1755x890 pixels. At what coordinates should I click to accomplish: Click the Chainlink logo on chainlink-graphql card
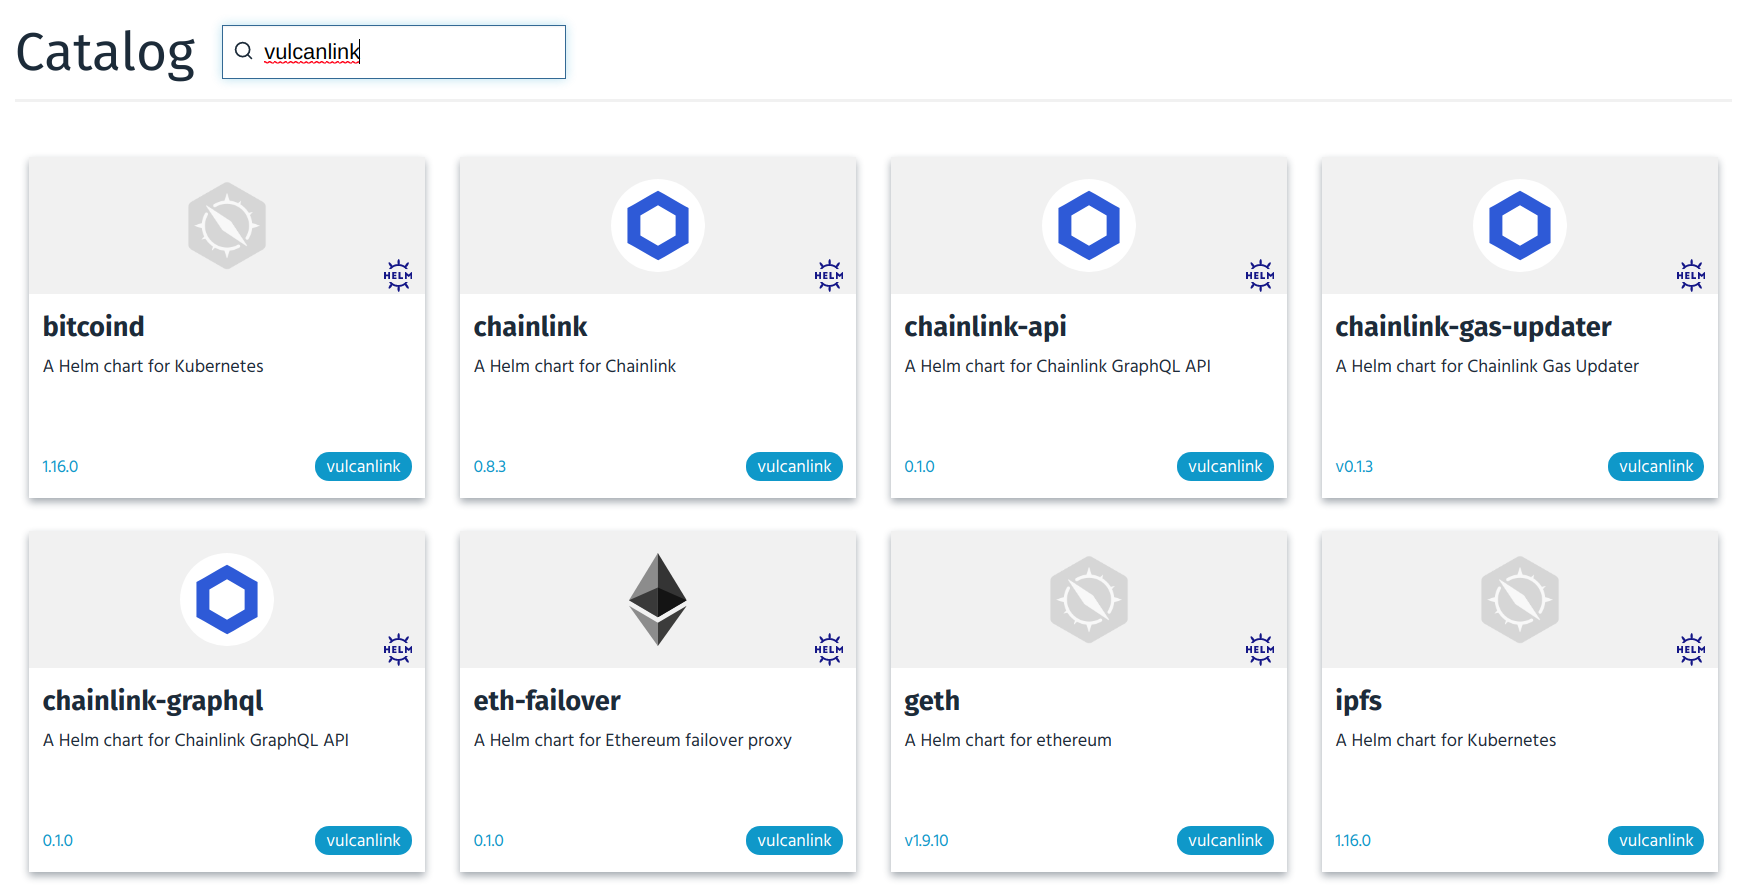pos(226,599)
